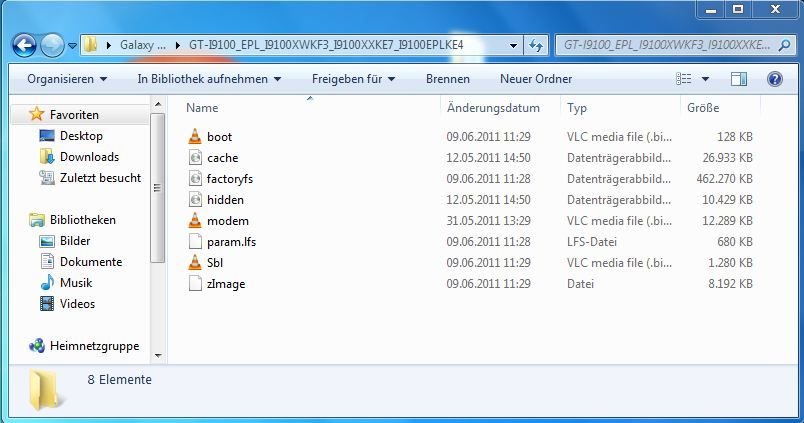Click Brennen in the toolbar

448,79
